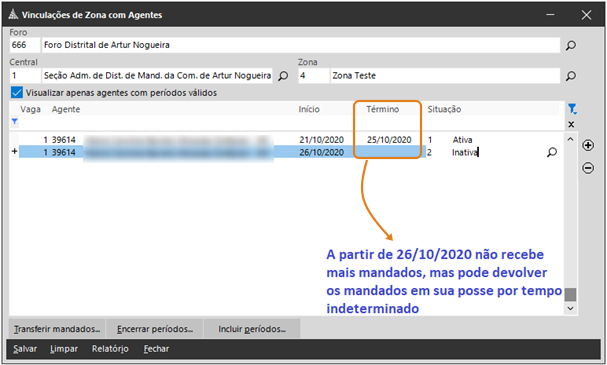Close the Vinculações de Zona window
Viewport: 607px width, 365px height.
[586, 15]
